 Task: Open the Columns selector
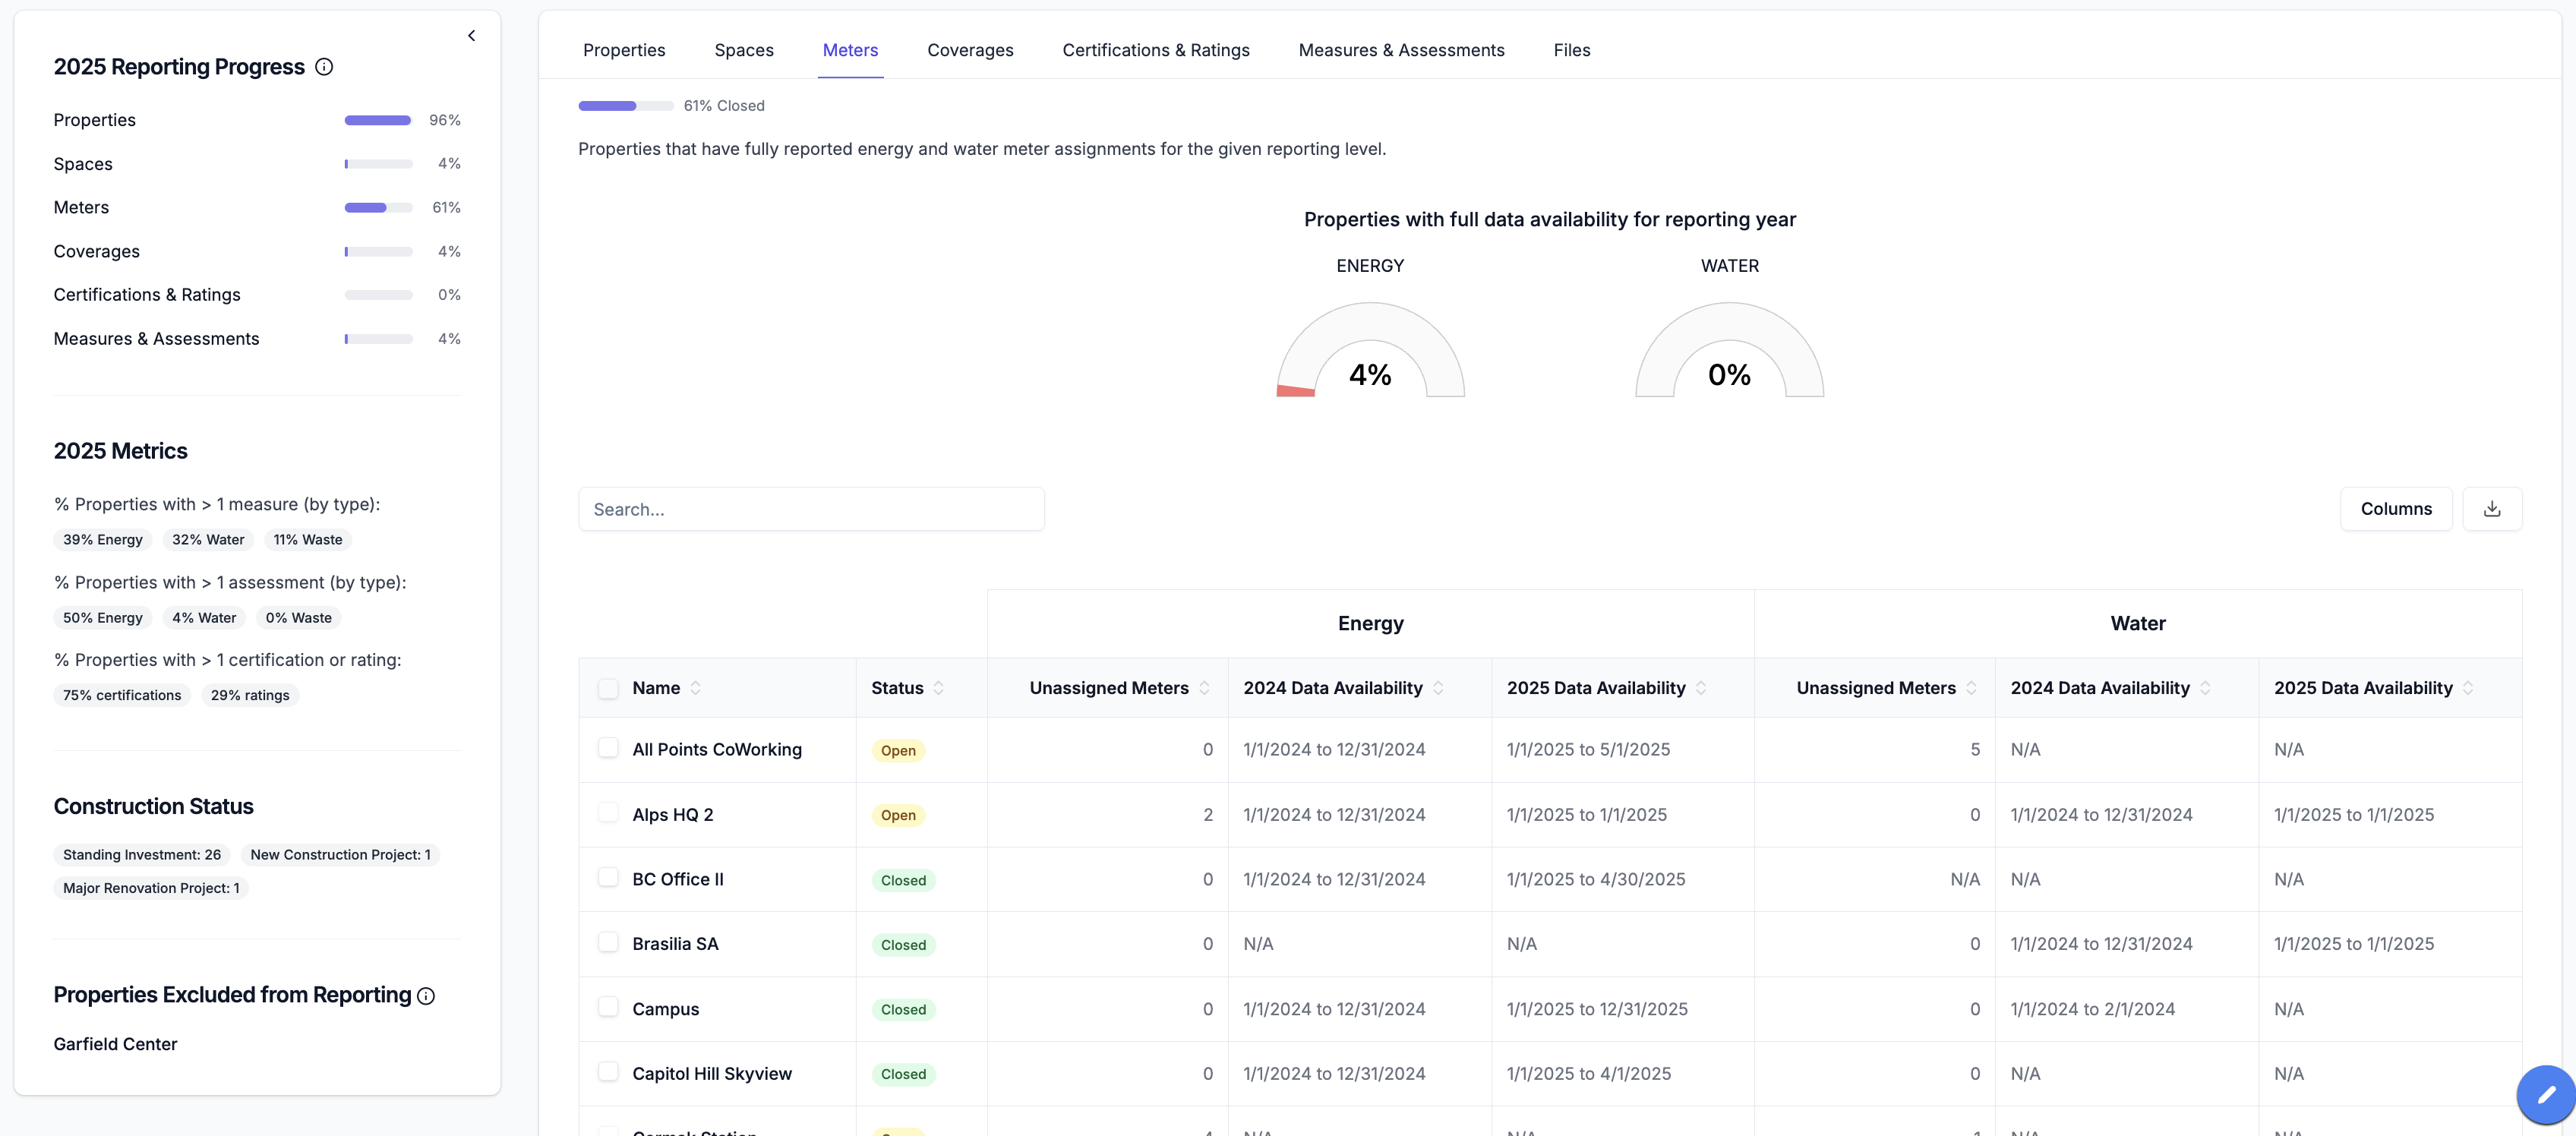[2395, 509]
